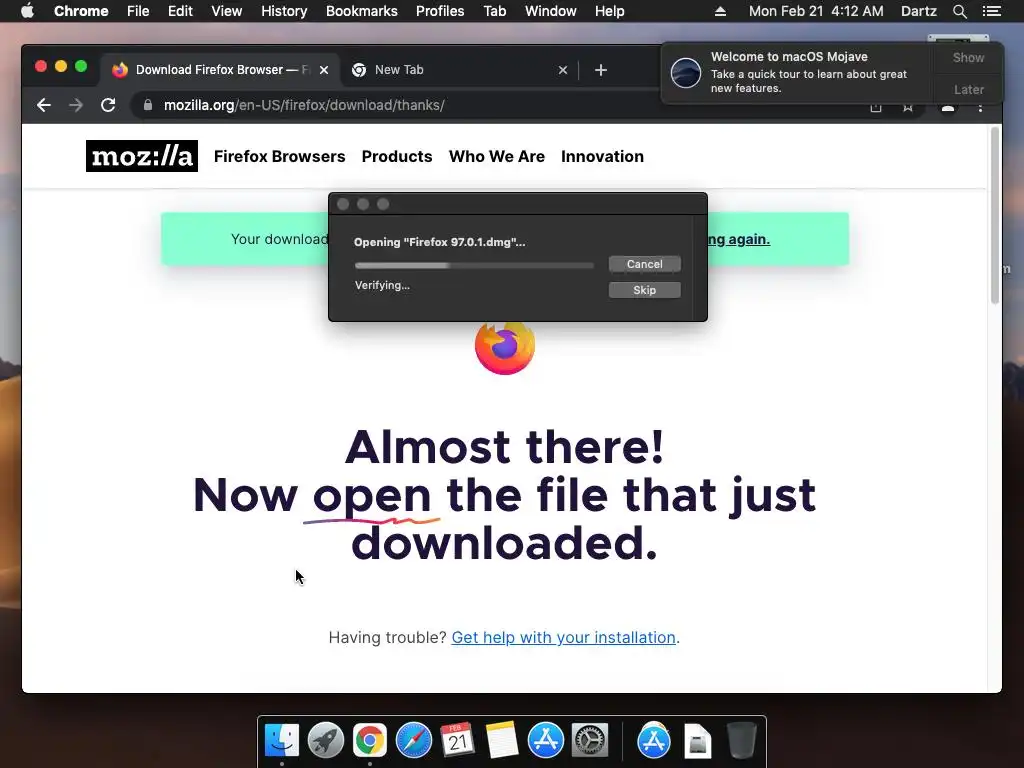Expand Firefox Browsers navigation menu
This screenshot has width=1024, height=768.
click(x=280, y=157)
